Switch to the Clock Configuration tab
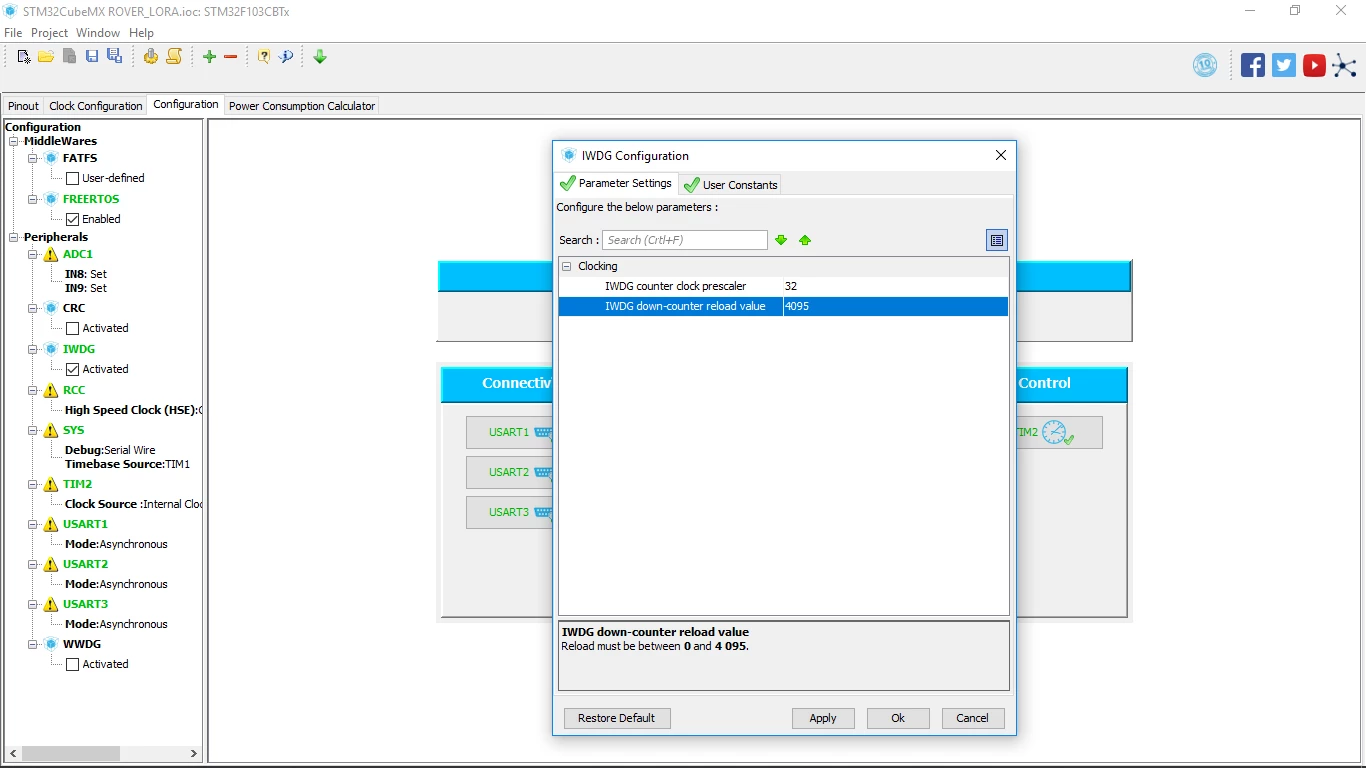Viewport: 1366px width, 768px height. pyautogui.click(x=96, y=106)
